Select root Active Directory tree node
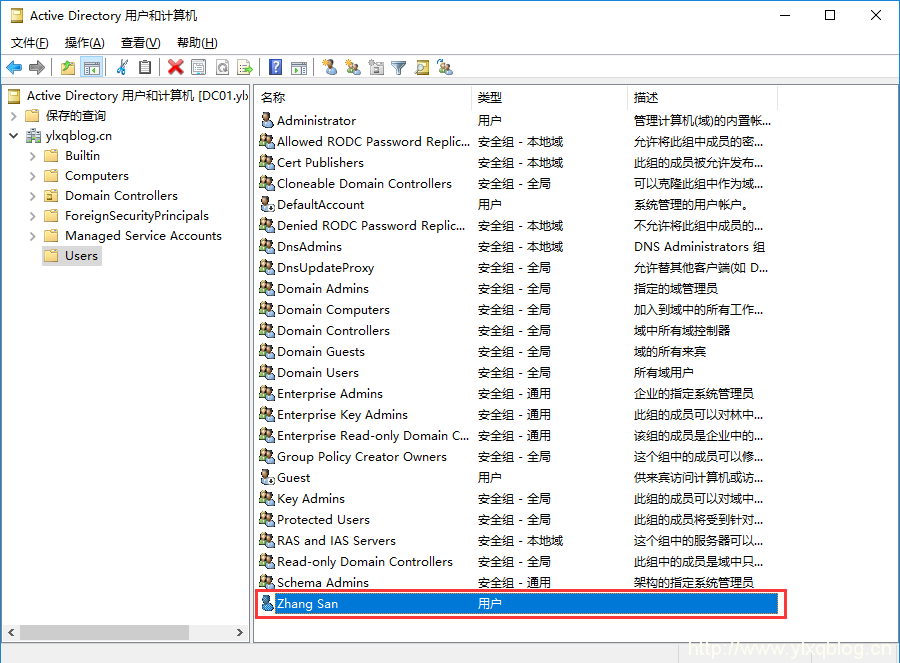900x663 pixels. coord(137,96)
